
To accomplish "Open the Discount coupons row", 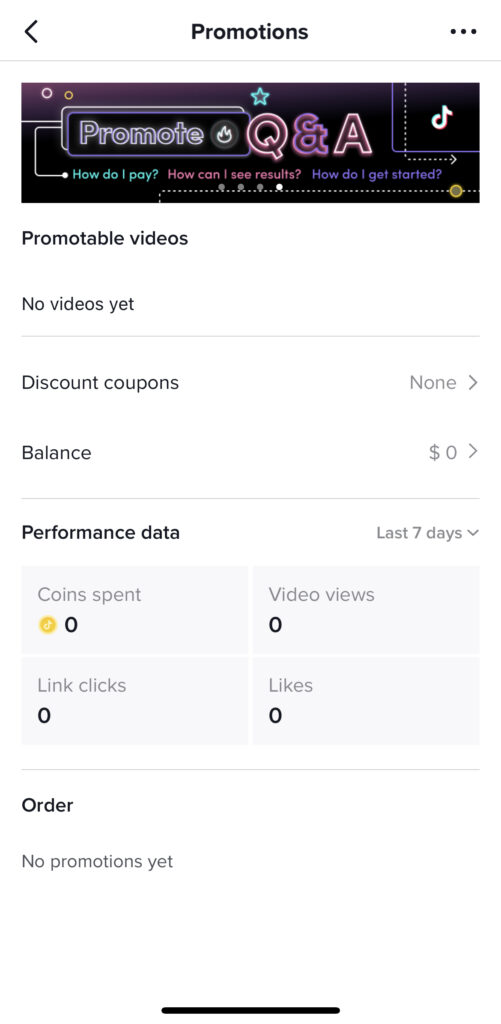I will tap(250, 383).
